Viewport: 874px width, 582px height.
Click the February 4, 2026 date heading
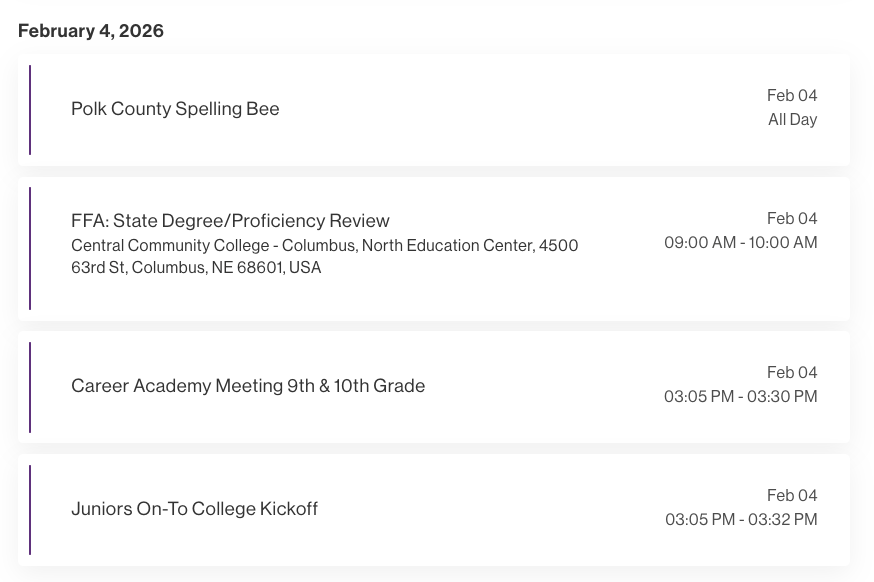tap(91, 31)
